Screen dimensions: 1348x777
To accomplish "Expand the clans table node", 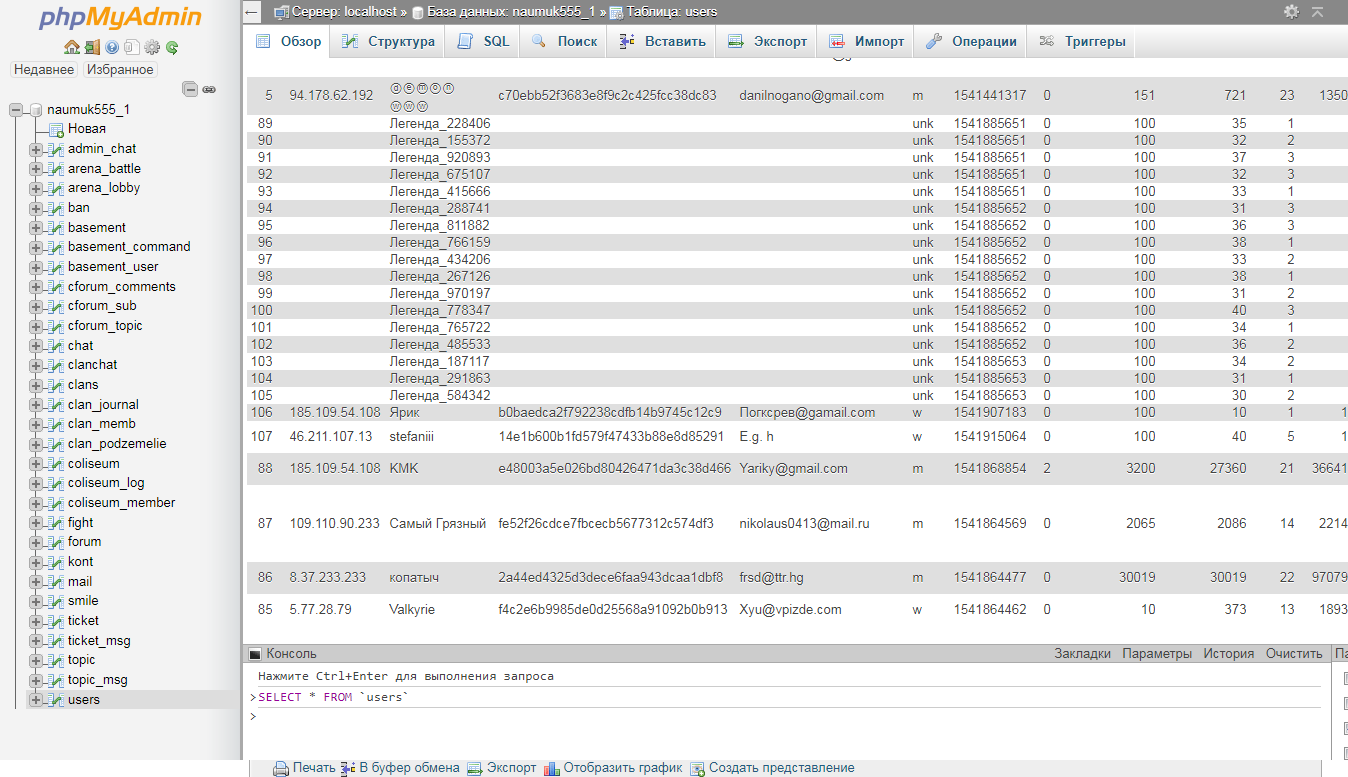I will (x=37, y=385).
